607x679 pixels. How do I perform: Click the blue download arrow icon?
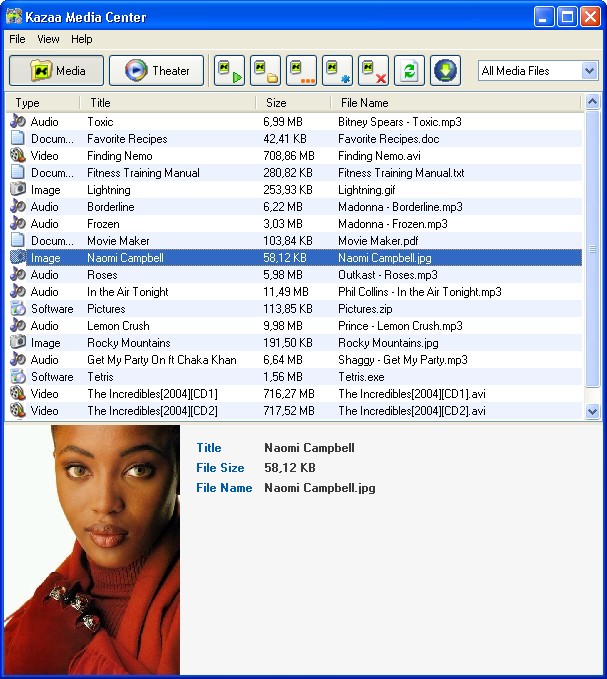pyautogui.click(x=445, y=71)
